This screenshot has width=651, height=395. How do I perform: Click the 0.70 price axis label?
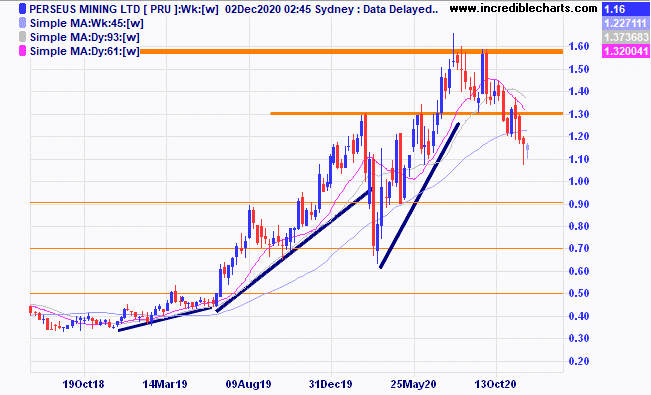pos(579,248)
